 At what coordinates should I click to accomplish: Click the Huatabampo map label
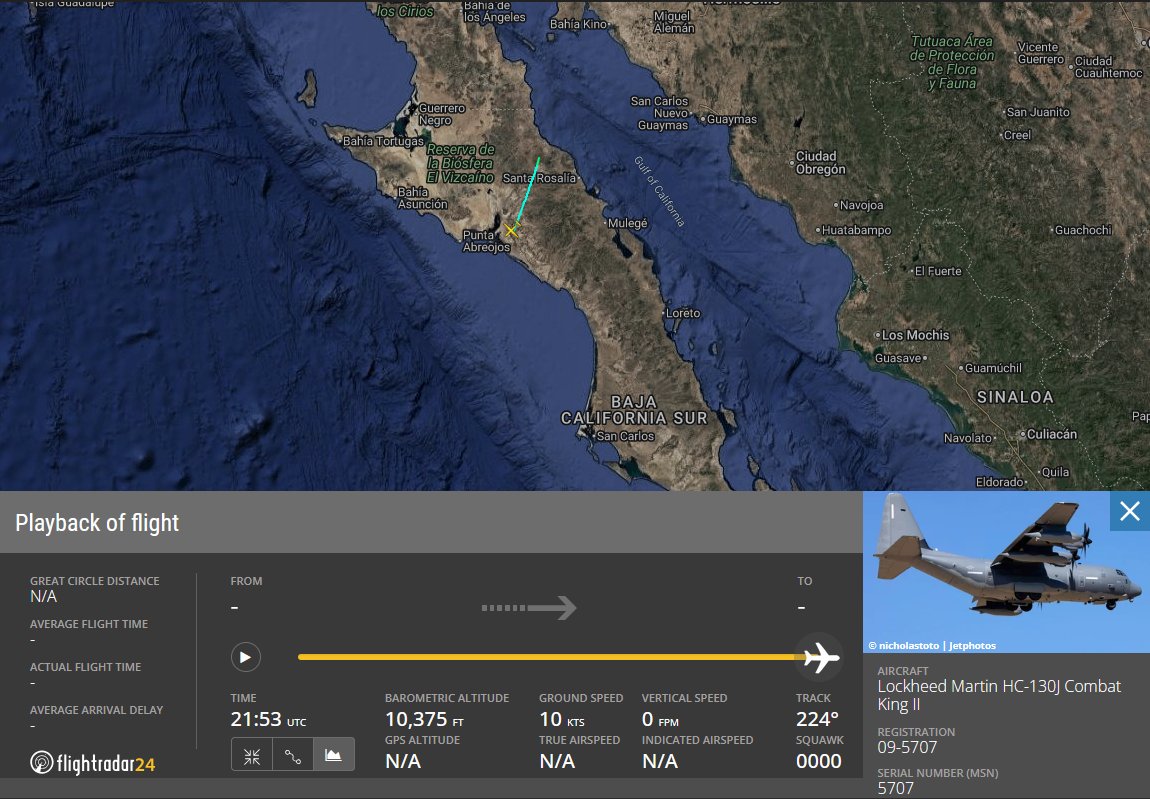click(x=856, y=230)
